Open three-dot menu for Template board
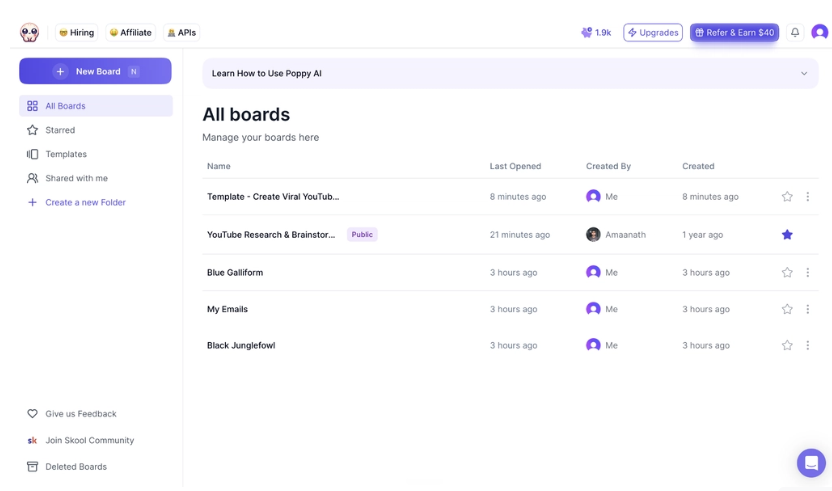The height and width of the screenshot is (491, 832). coord(808,196)
